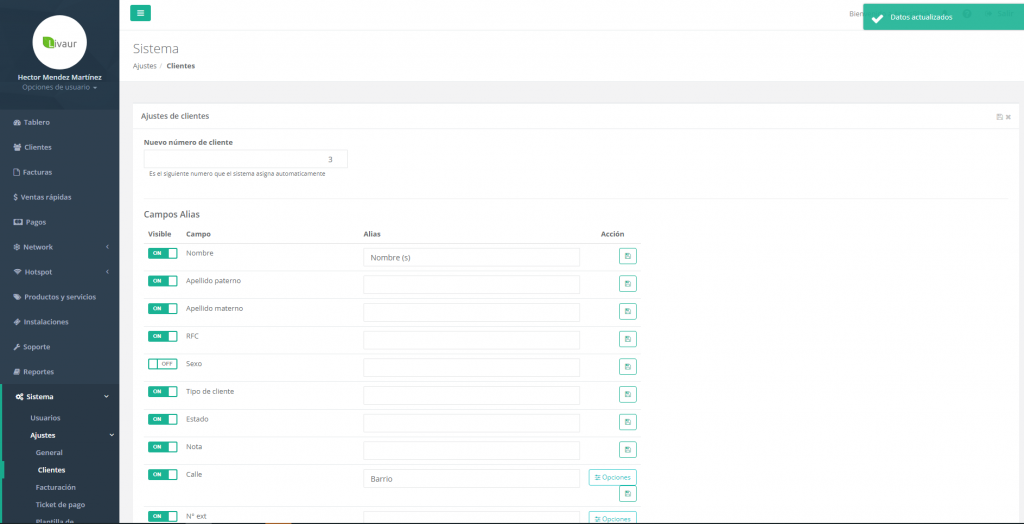Save the Tipo de cliente alias row
The height and width of the screenshot is (524, 1024).
(x=628, y=395)
